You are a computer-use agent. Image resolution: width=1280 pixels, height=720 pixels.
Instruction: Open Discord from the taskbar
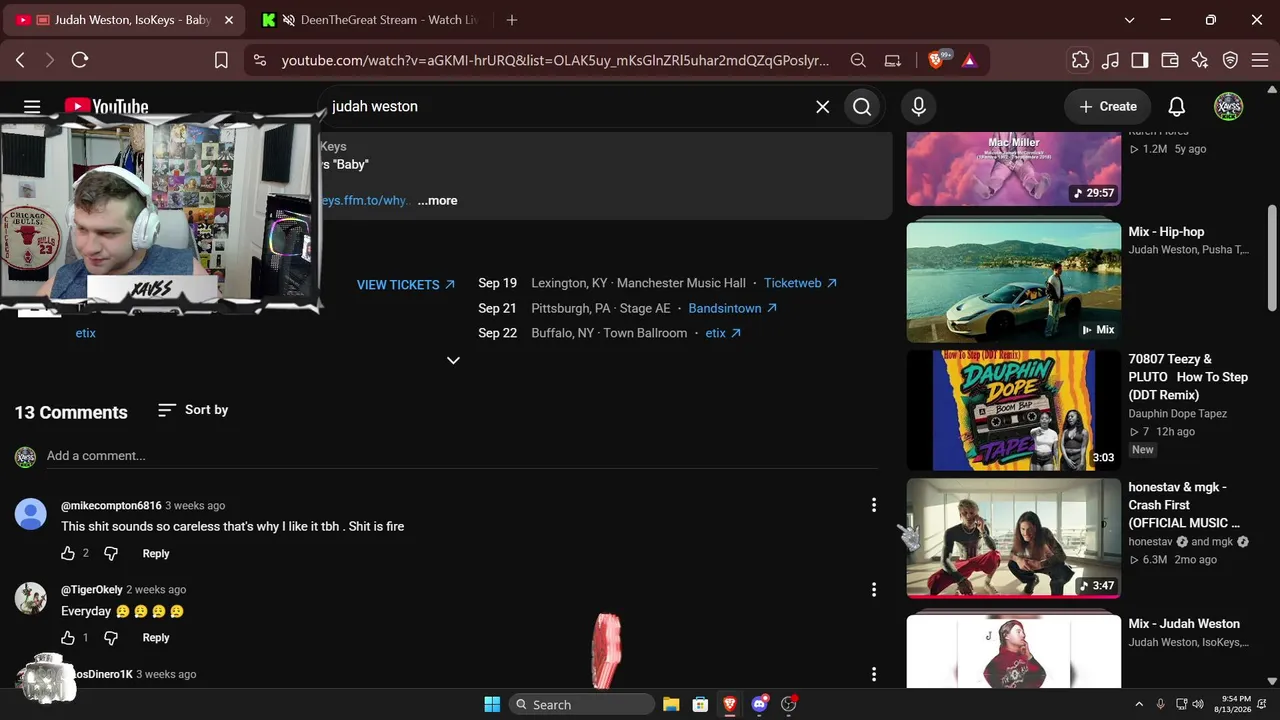click(x=760, y=704)
